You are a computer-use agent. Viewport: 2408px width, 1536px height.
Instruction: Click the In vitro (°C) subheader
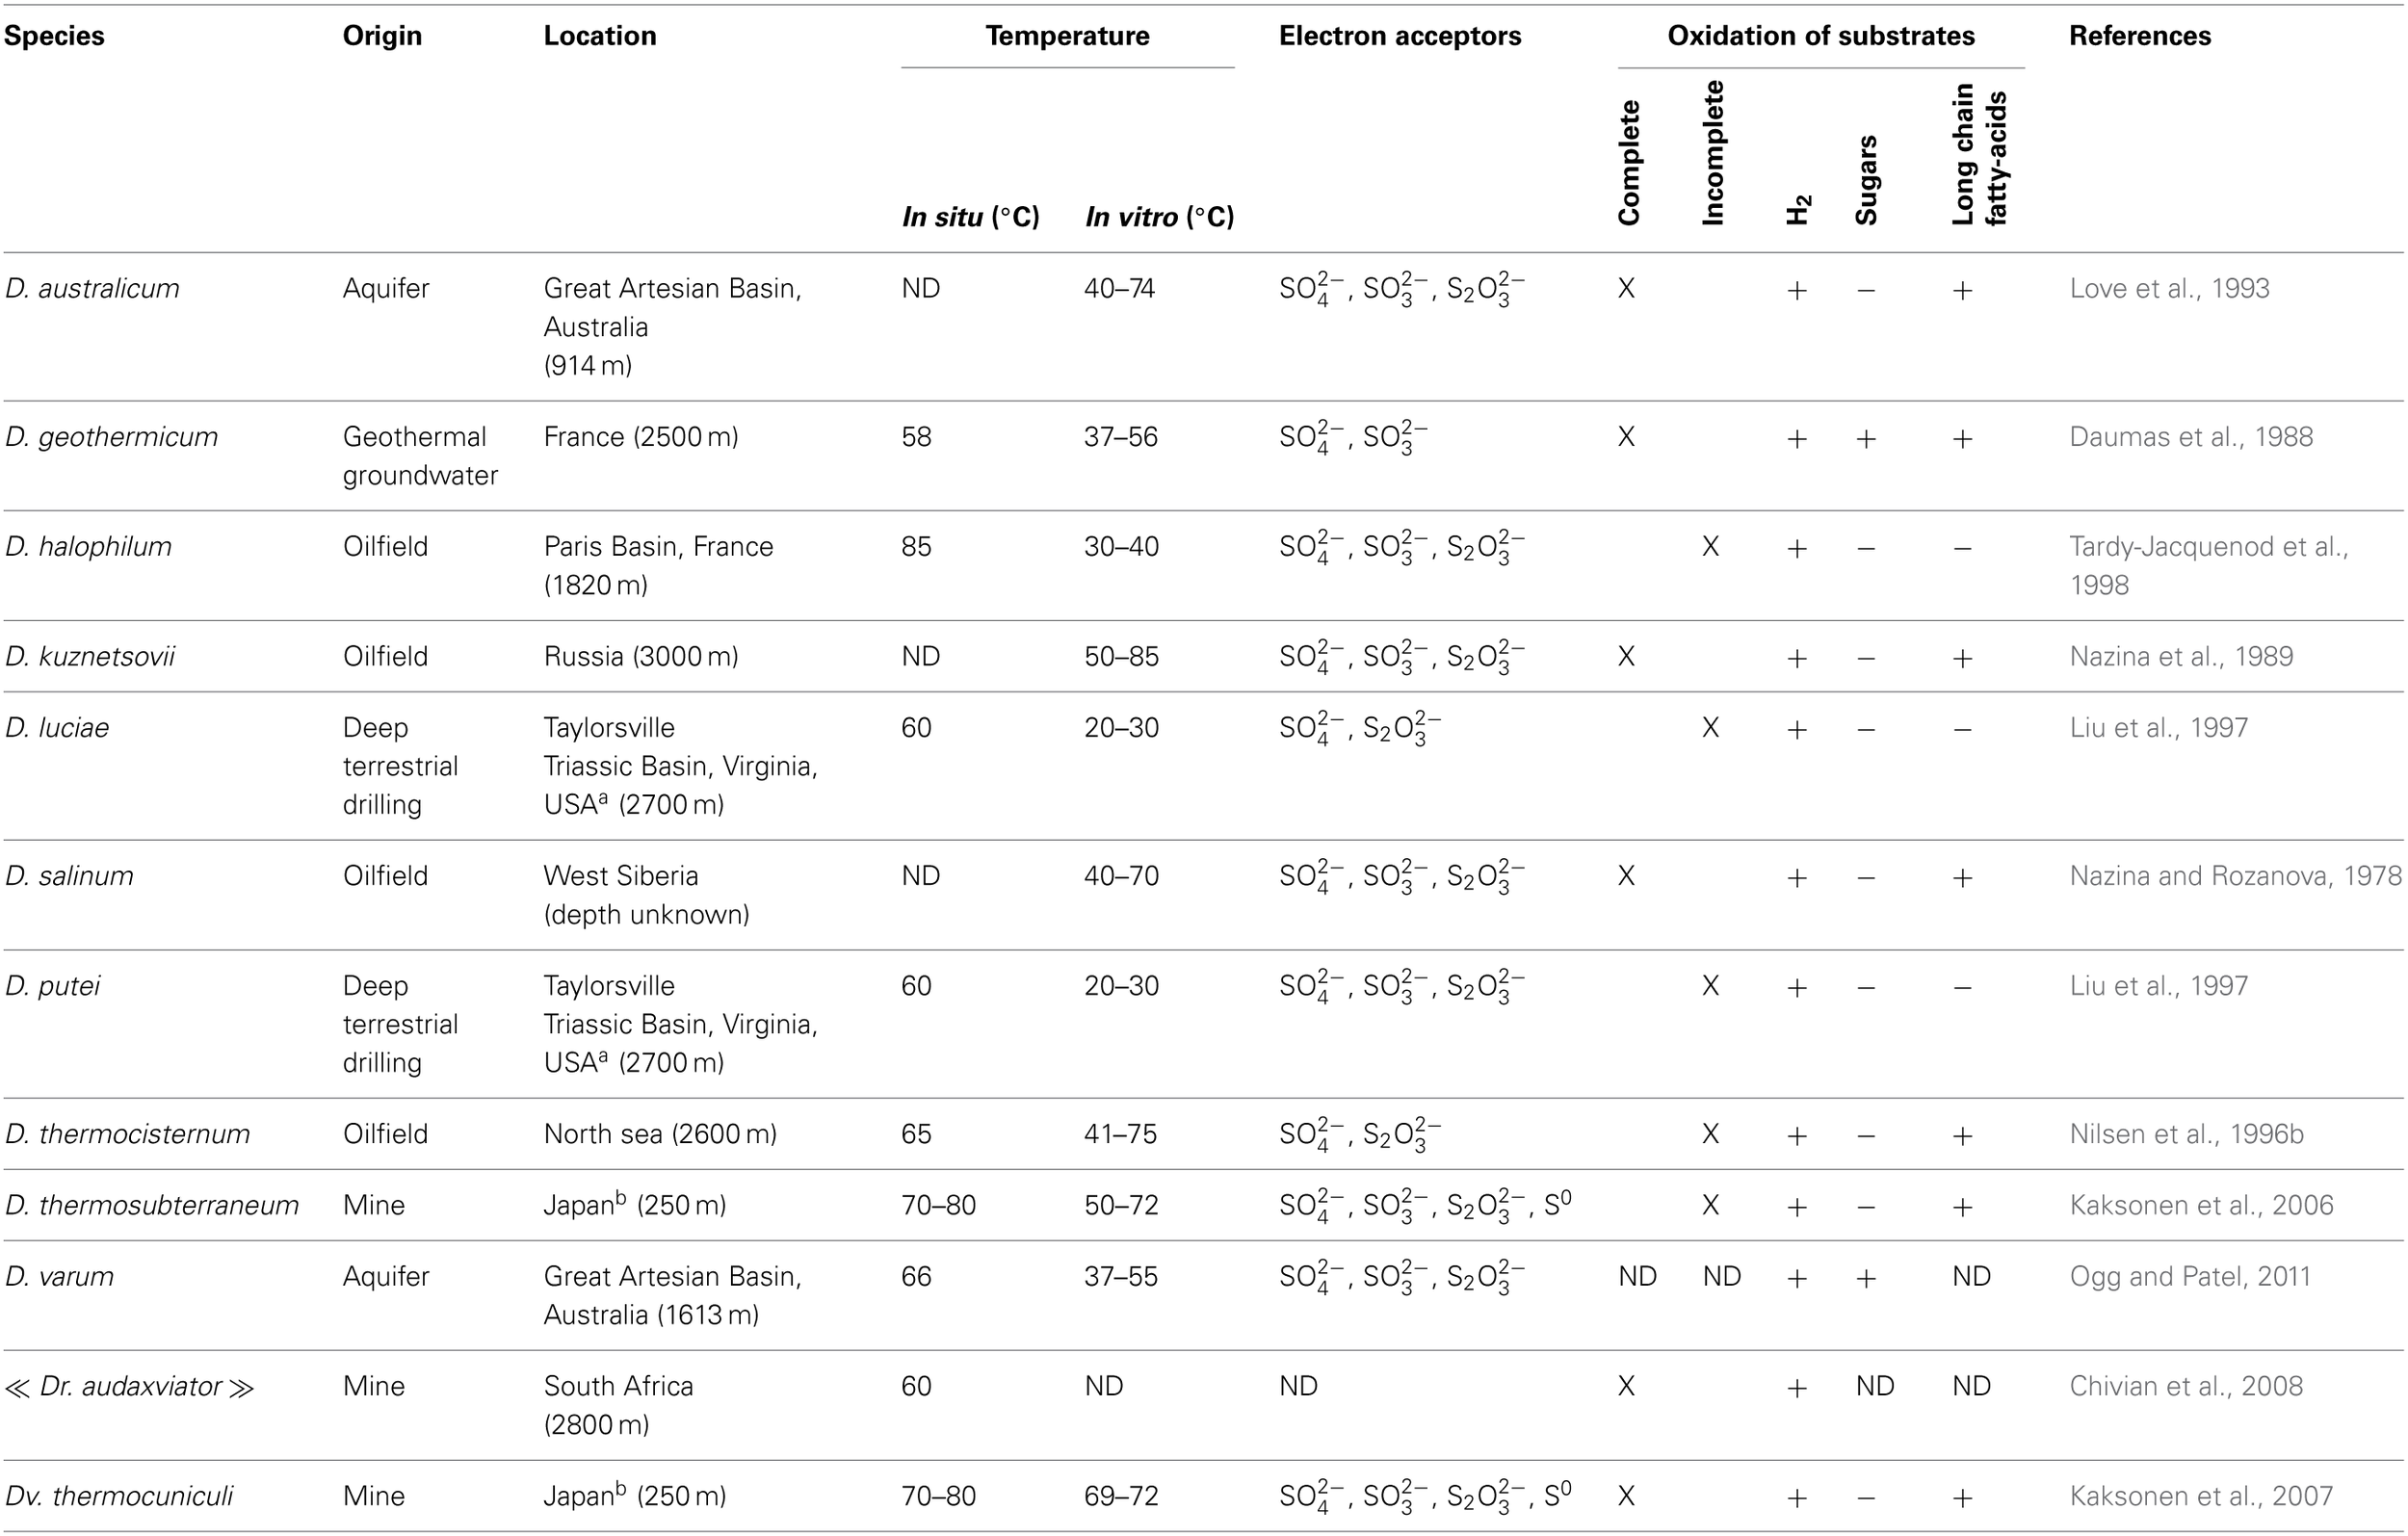pos(1159,217)
